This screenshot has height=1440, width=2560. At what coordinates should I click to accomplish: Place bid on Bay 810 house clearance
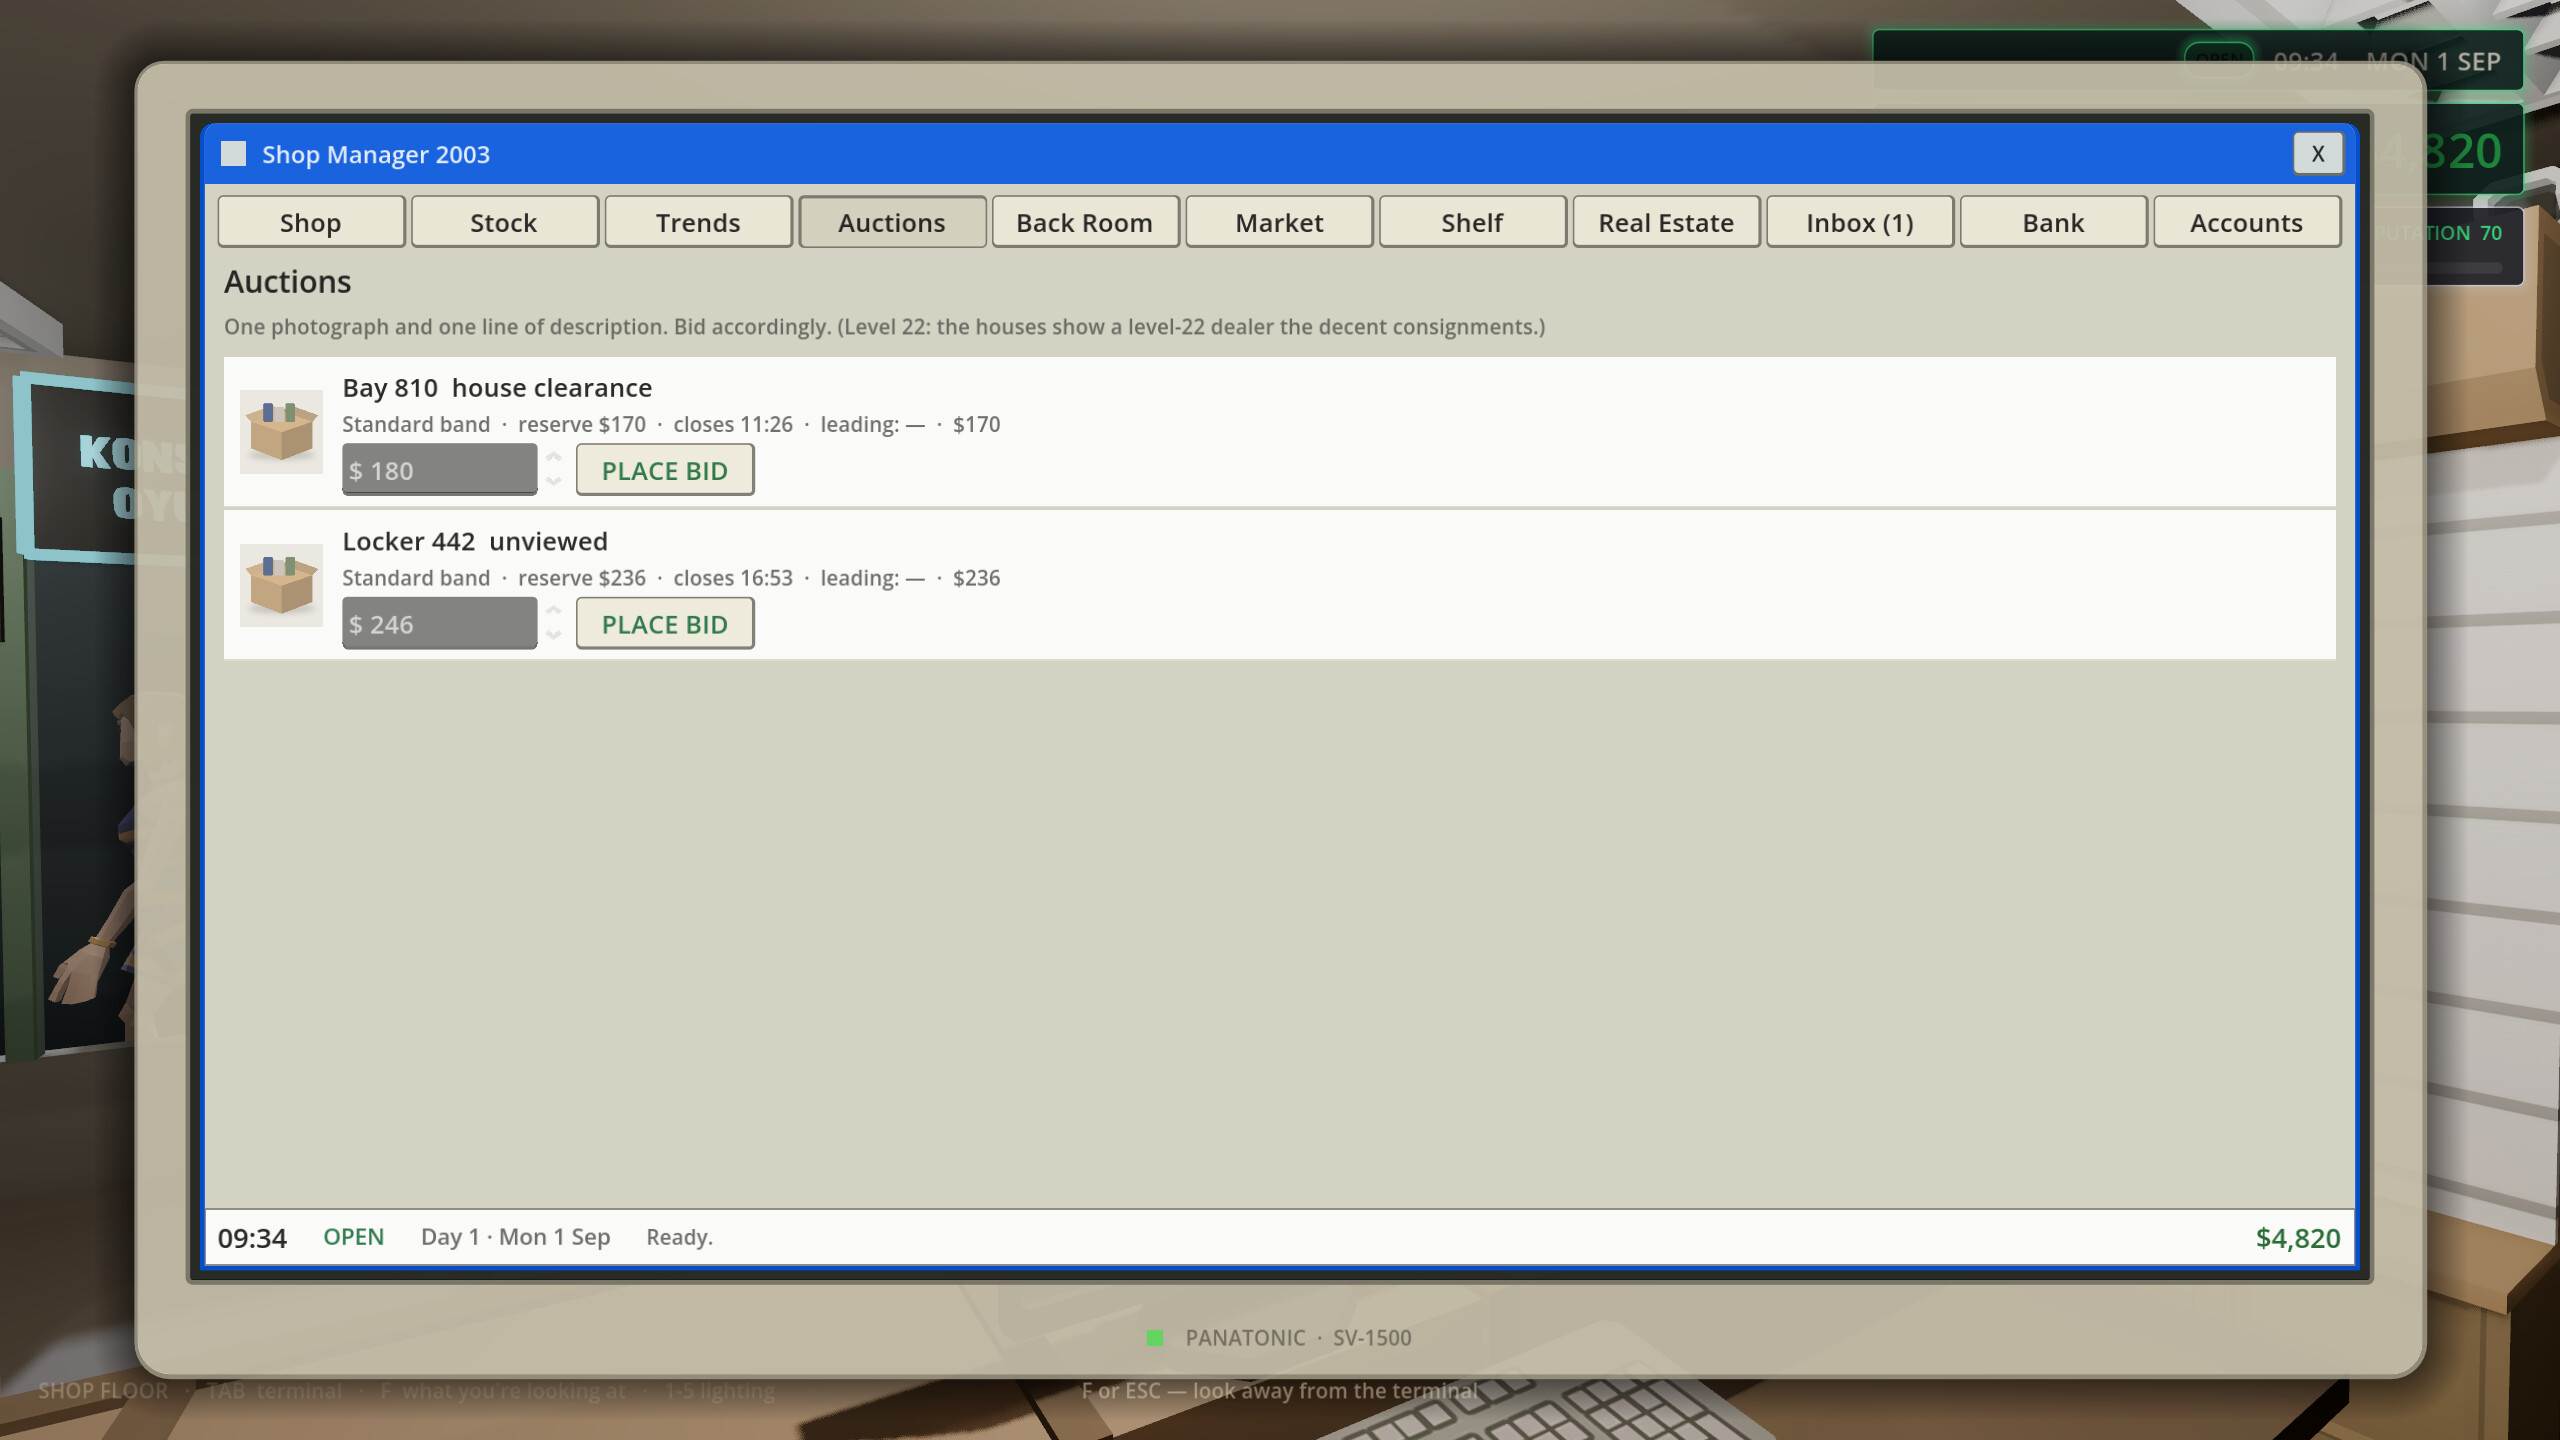665,470
